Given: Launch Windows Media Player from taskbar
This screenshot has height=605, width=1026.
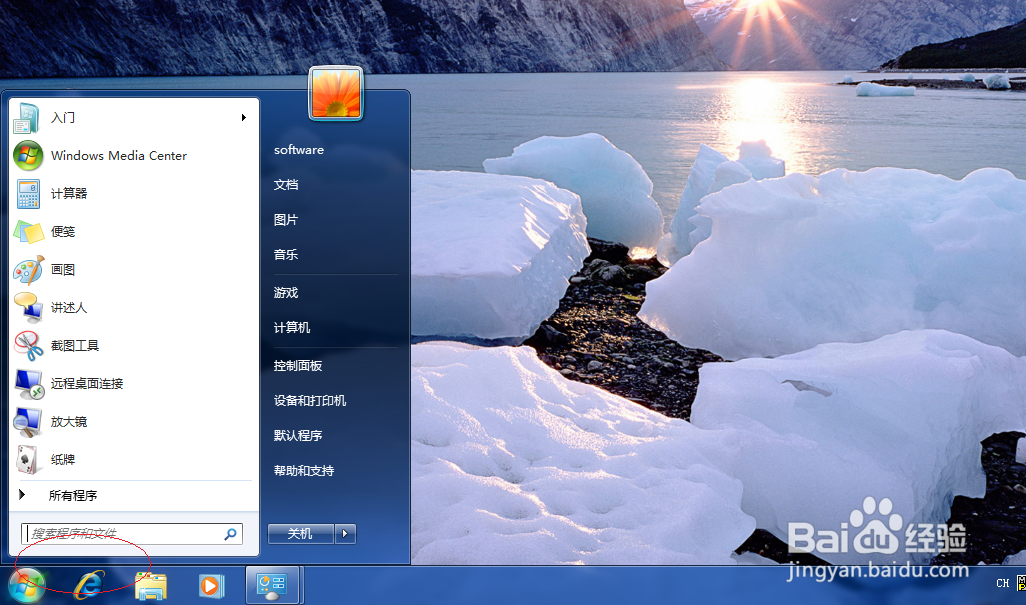Looking at the screenshot, I should pos(211,585).
